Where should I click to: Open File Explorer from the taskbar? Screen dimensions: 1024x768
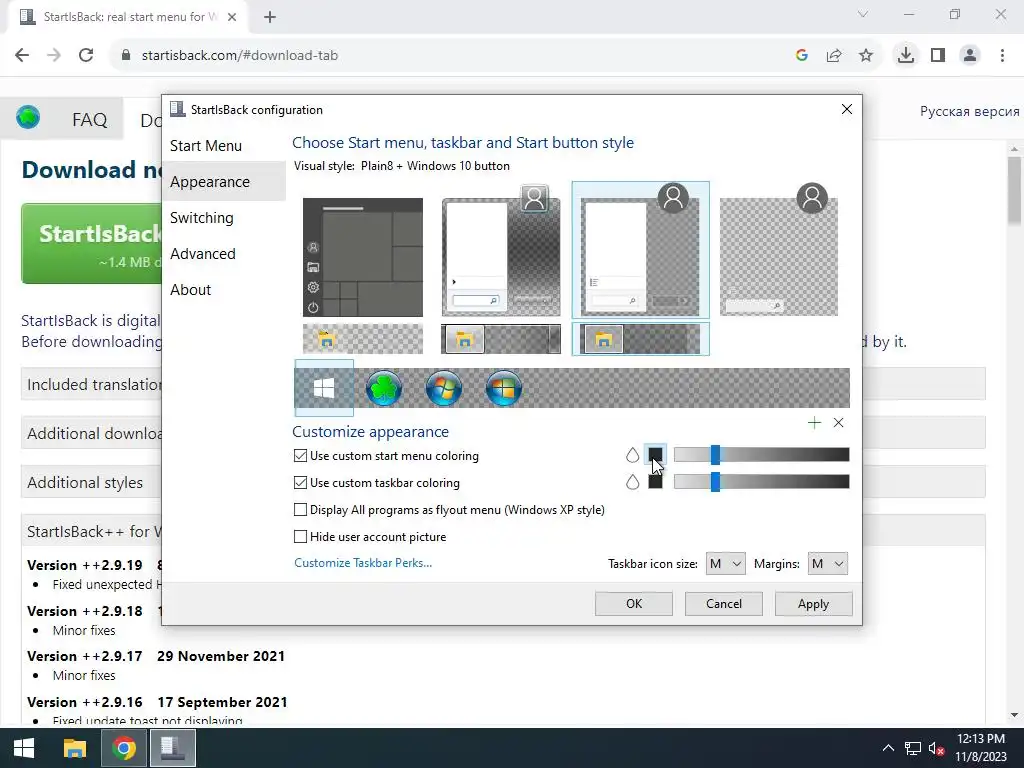[x=74, y=748]
